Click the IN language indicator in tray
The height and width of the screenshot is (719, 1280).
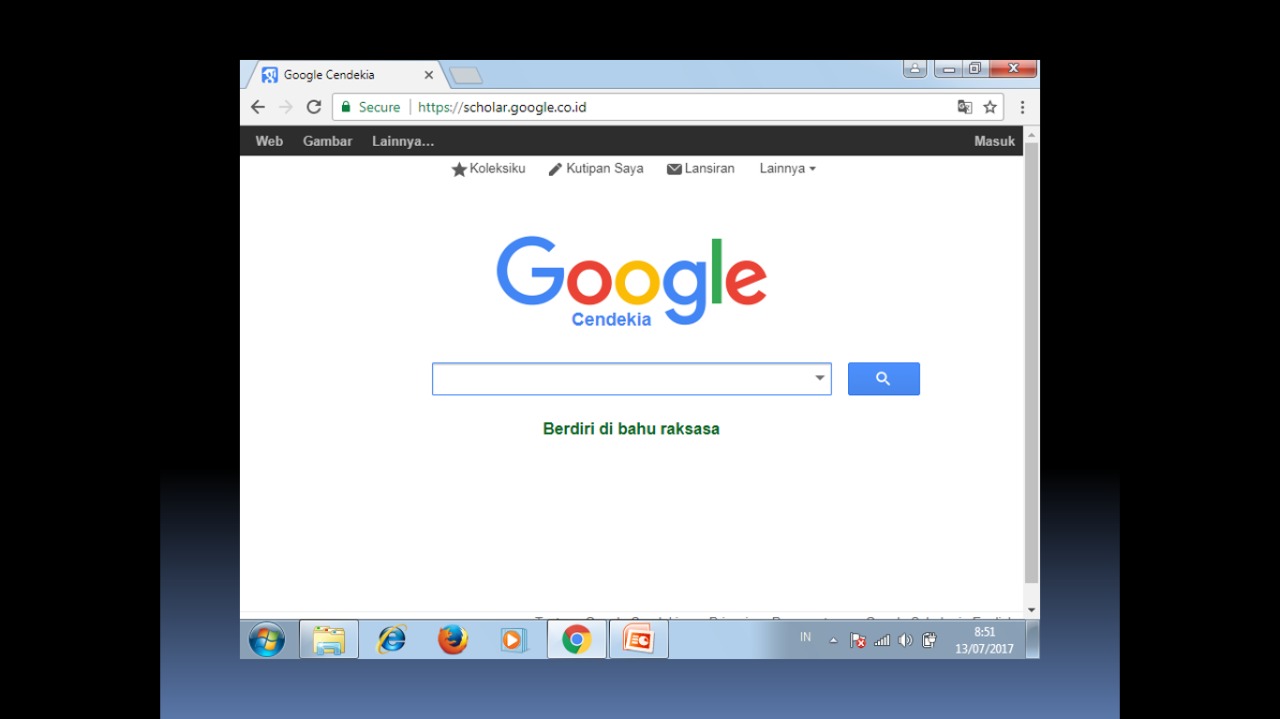806,637
